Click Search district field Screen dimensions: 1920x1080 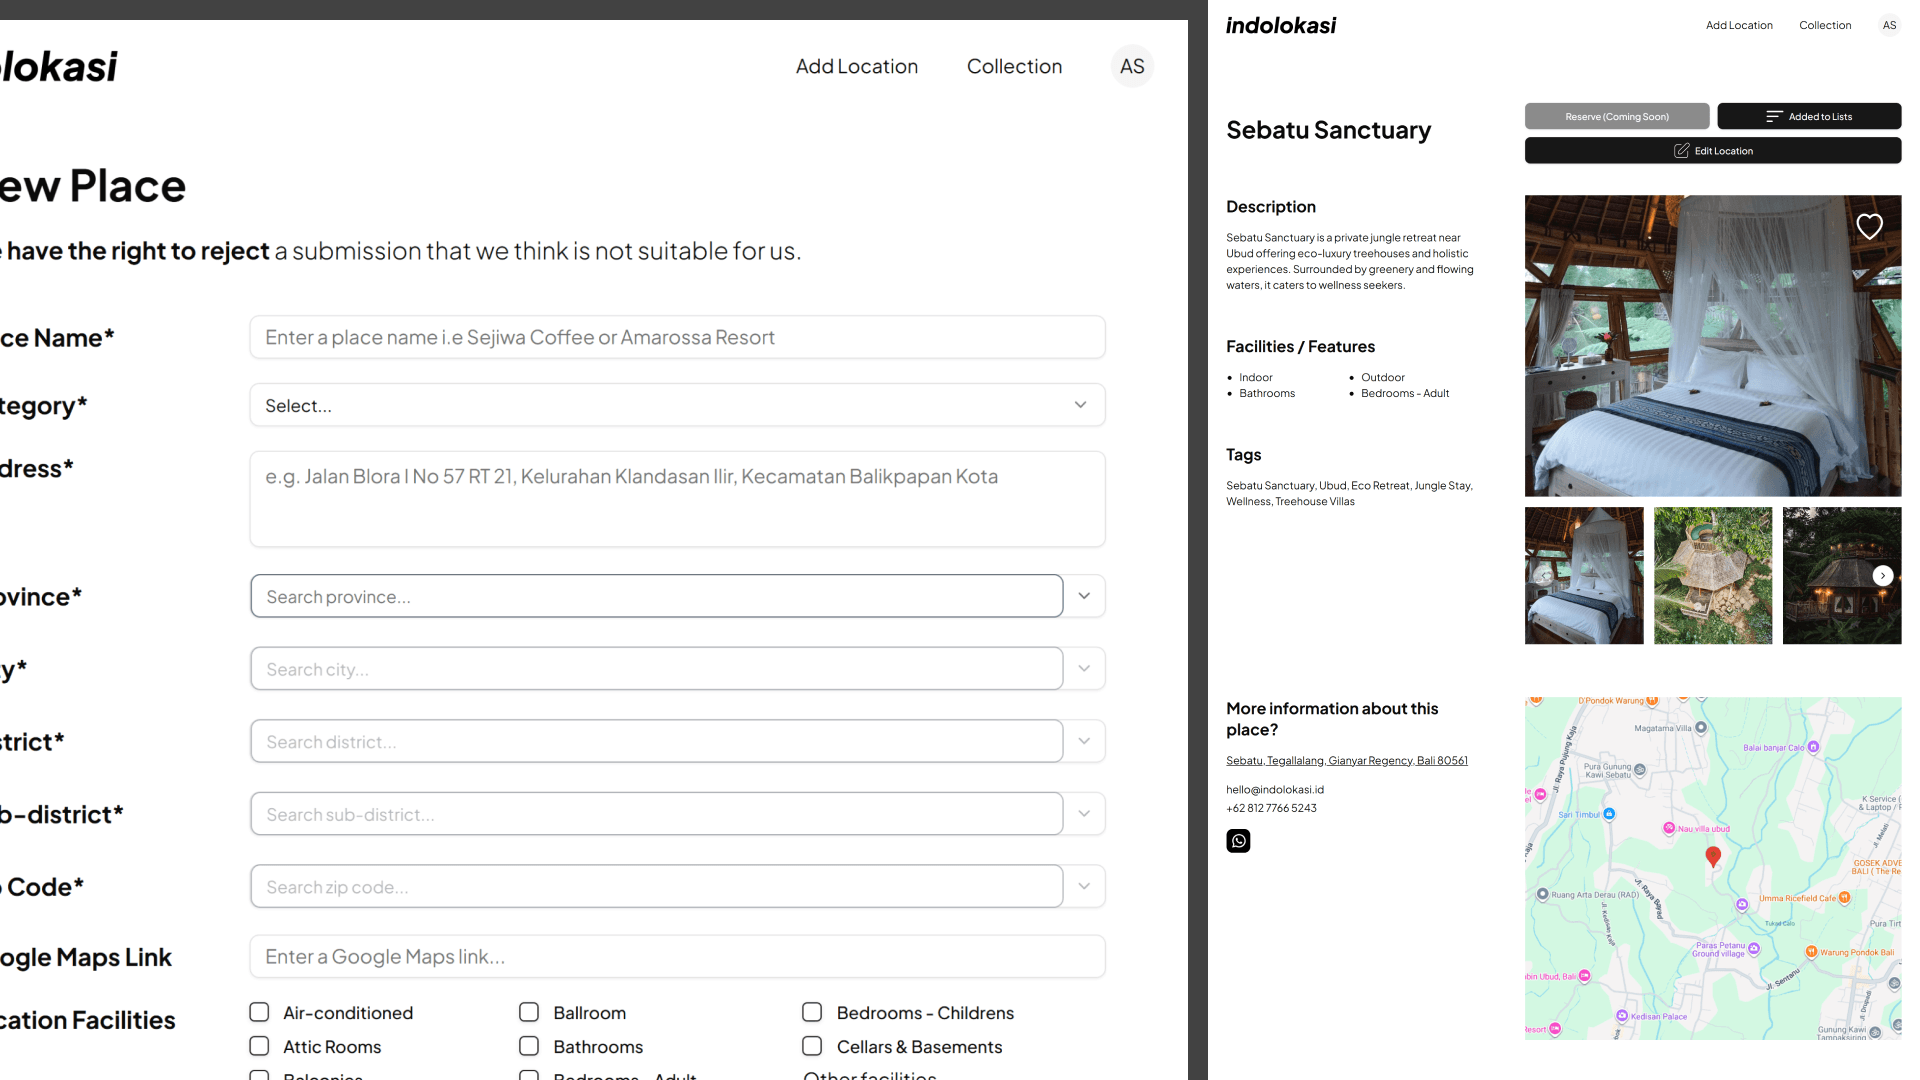pos(657,741)
